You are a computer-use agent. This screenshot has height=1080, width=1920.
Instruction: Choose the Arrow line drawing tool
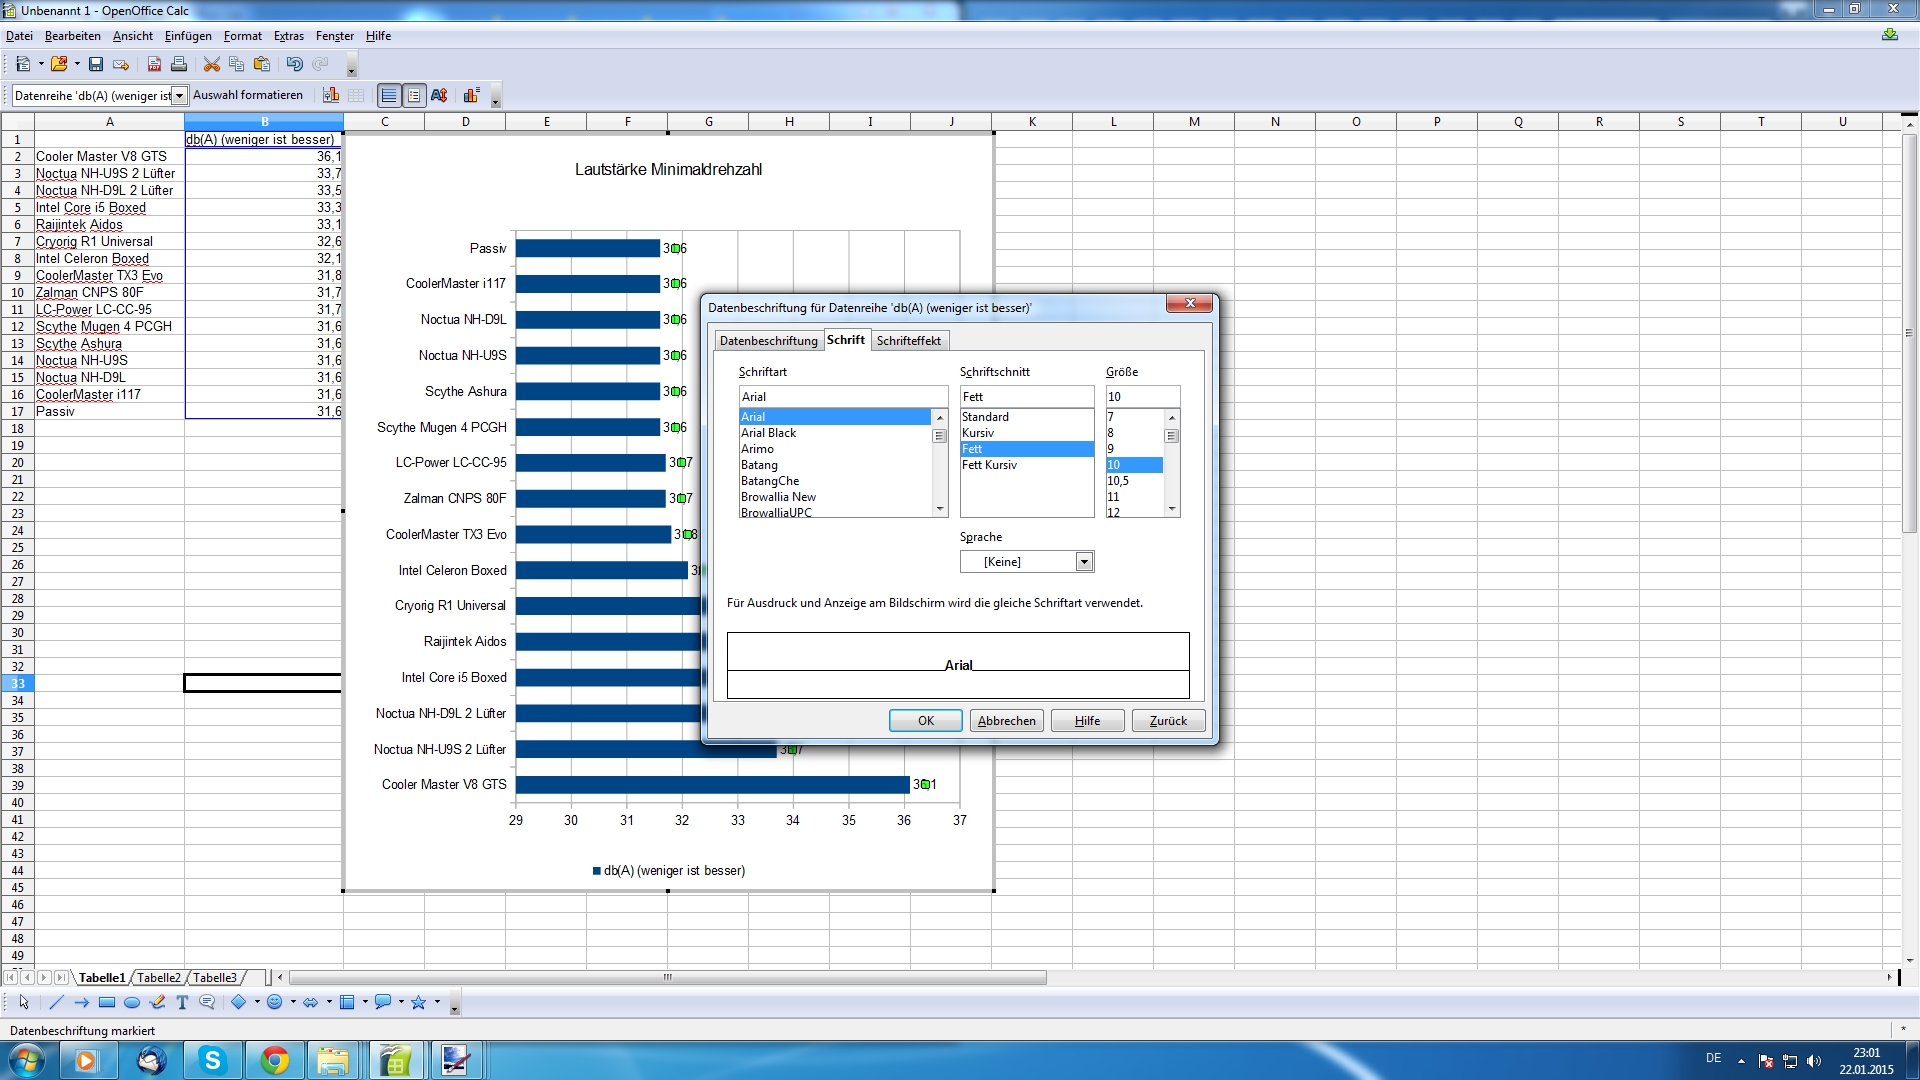[81, 1002]
